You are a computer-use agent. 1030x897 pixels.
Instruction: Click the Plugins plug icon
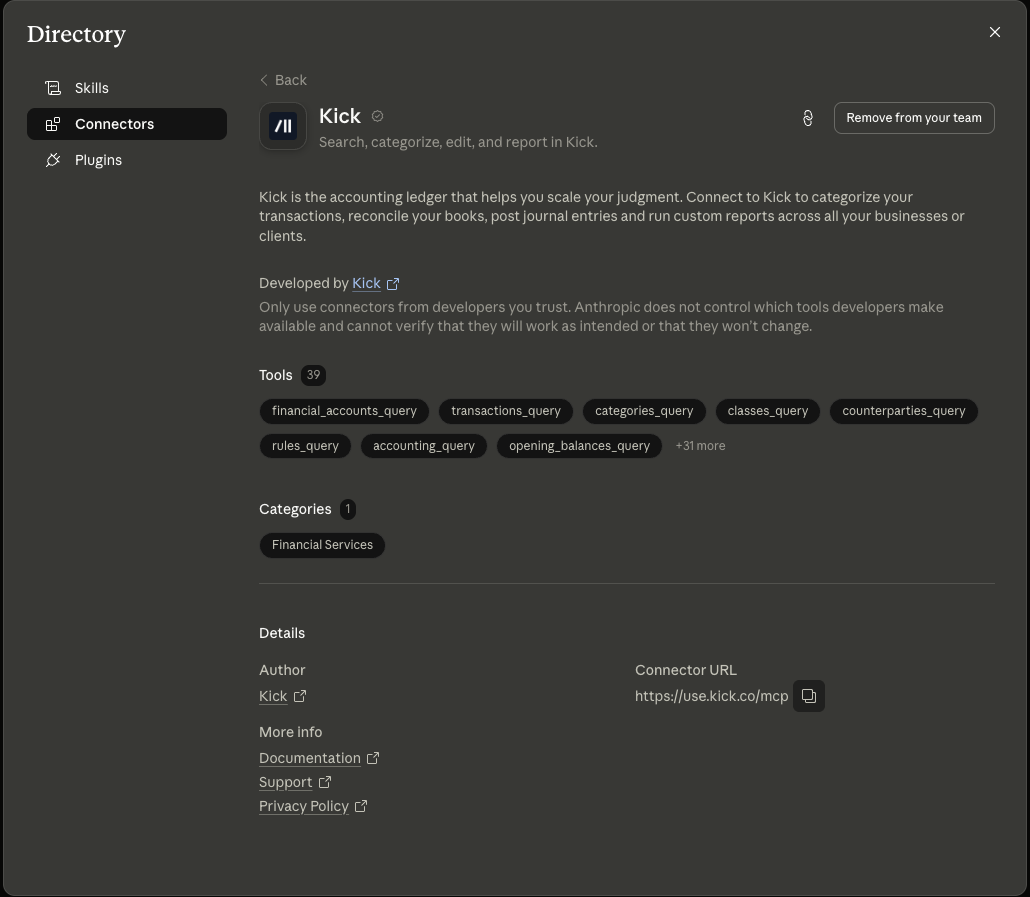click(53, 160)
